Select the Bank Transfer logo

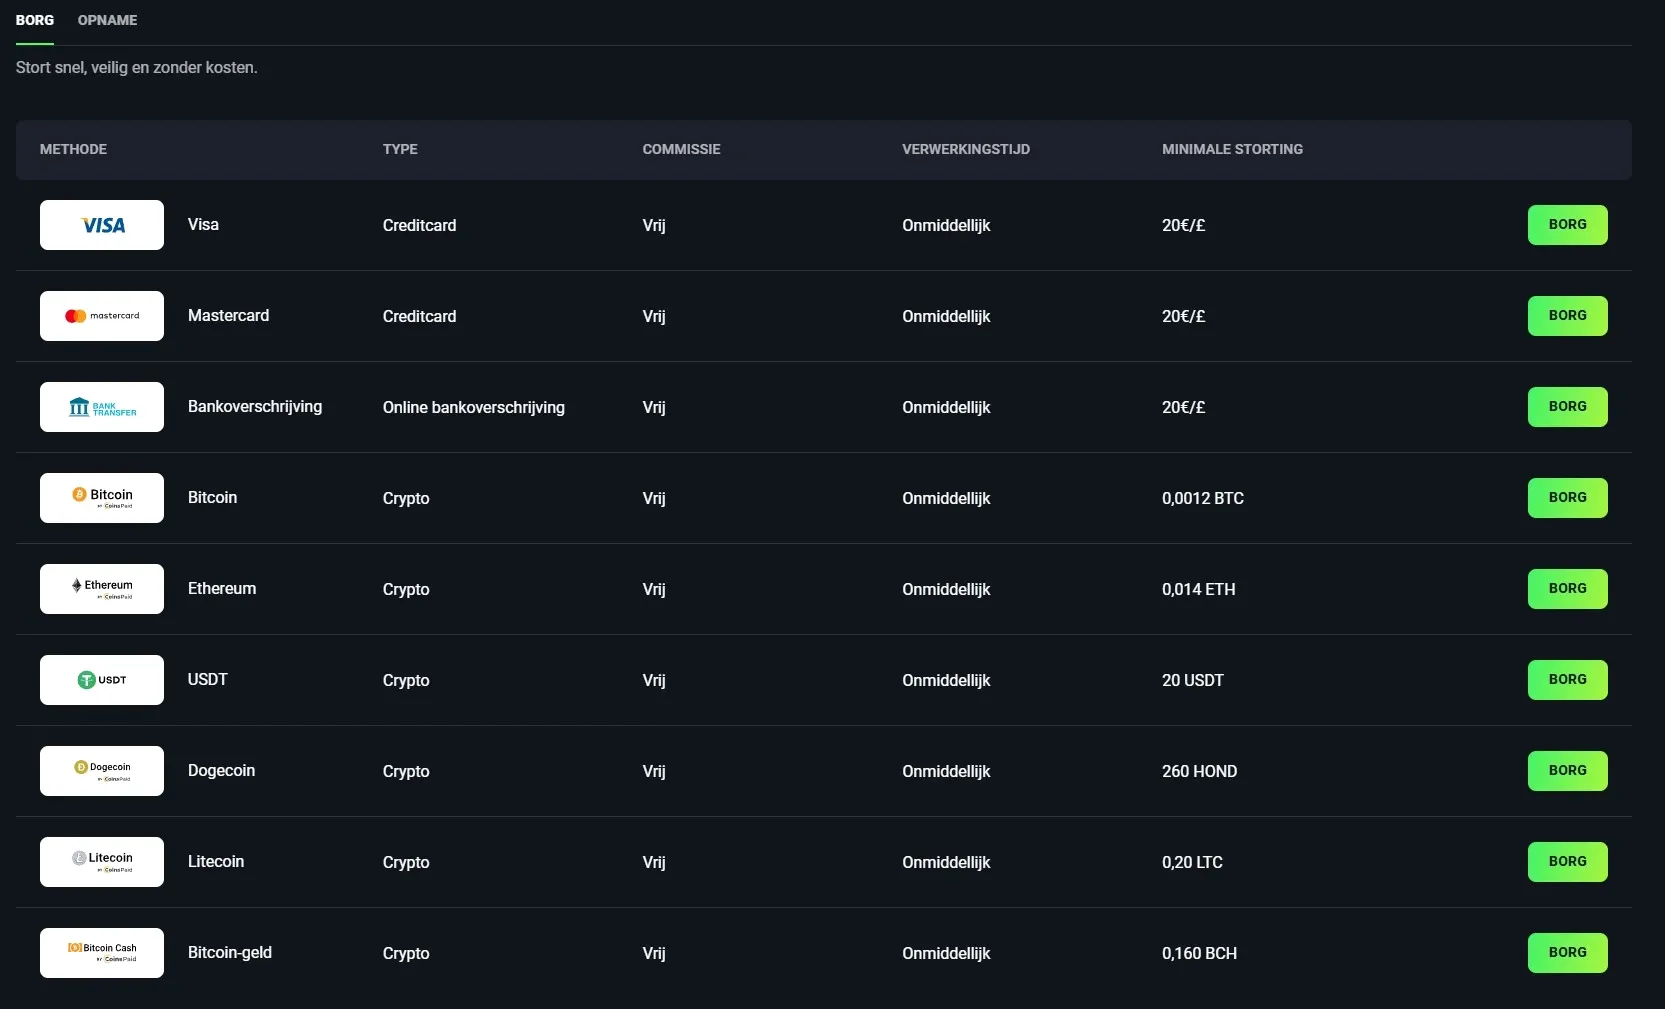[102, 407]
